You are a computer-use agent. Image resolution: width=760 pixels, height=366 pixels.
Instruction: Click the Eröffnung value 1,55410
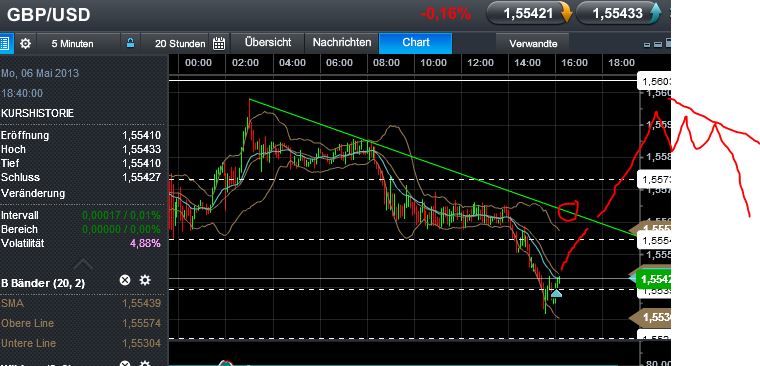pyautogui.click(x=141, y=135)
